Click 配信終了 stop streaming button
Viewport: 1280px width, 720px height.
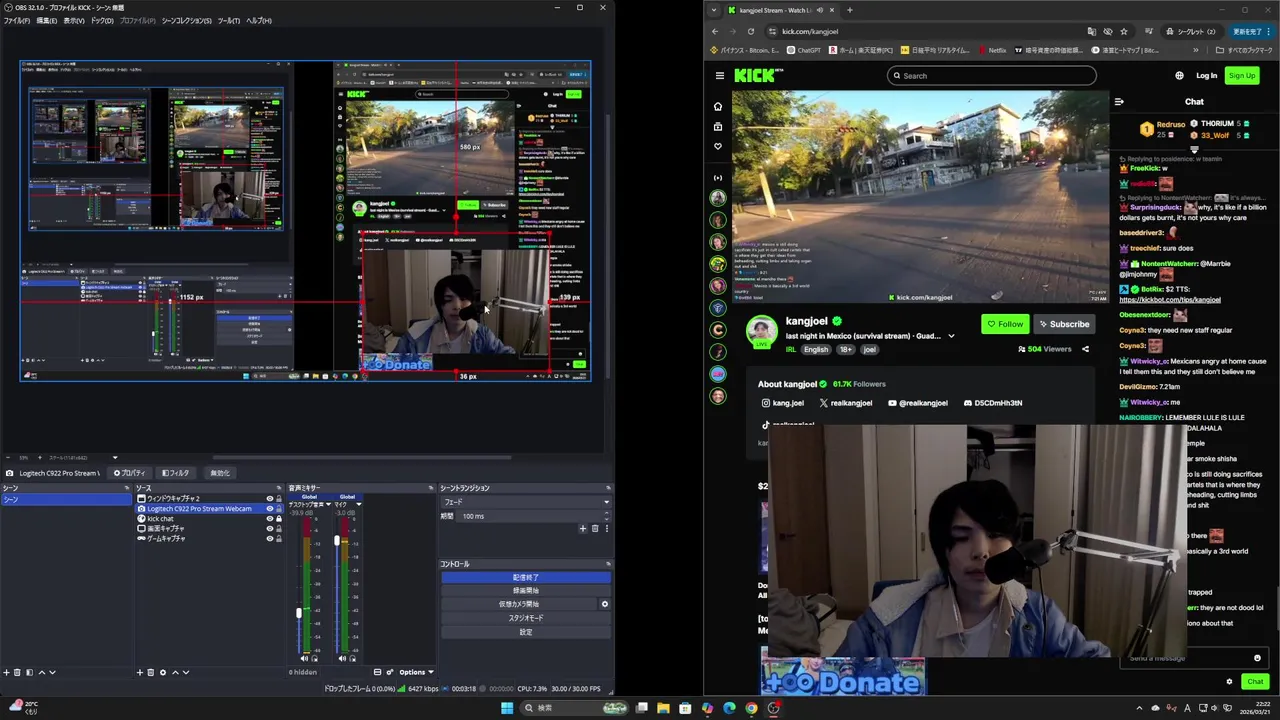point(525,577)
